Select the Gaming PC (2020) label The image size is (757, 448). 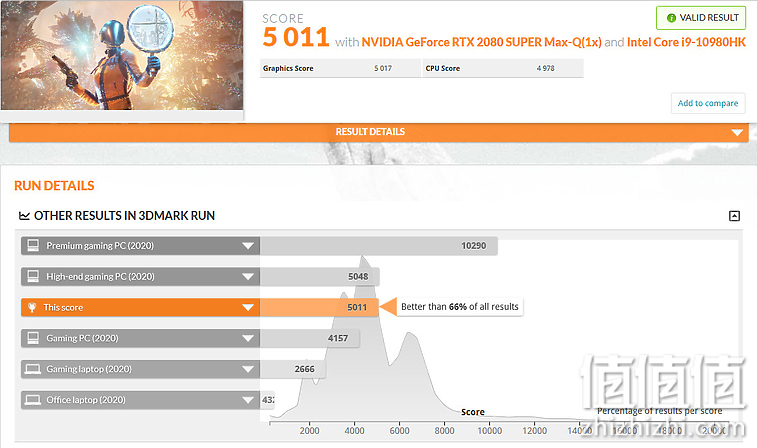click(x=82, y=338)
